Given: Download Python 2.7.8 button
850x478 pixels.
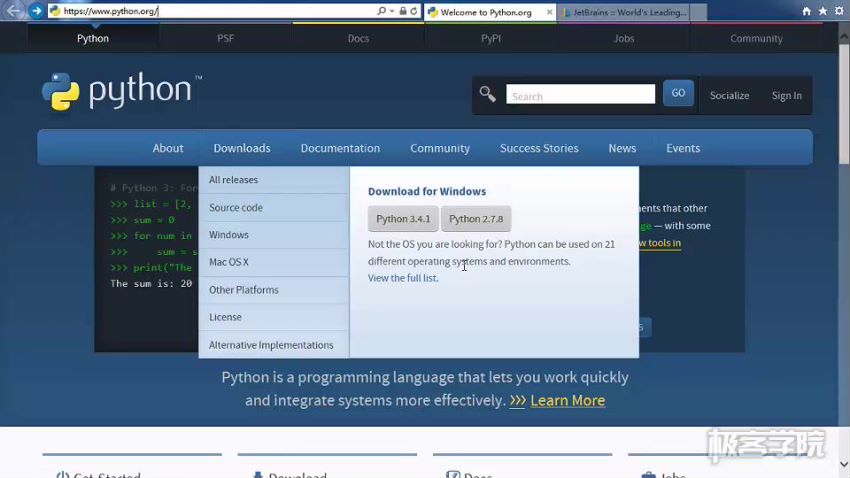Looking at the screenshot, I should (476, 219).
